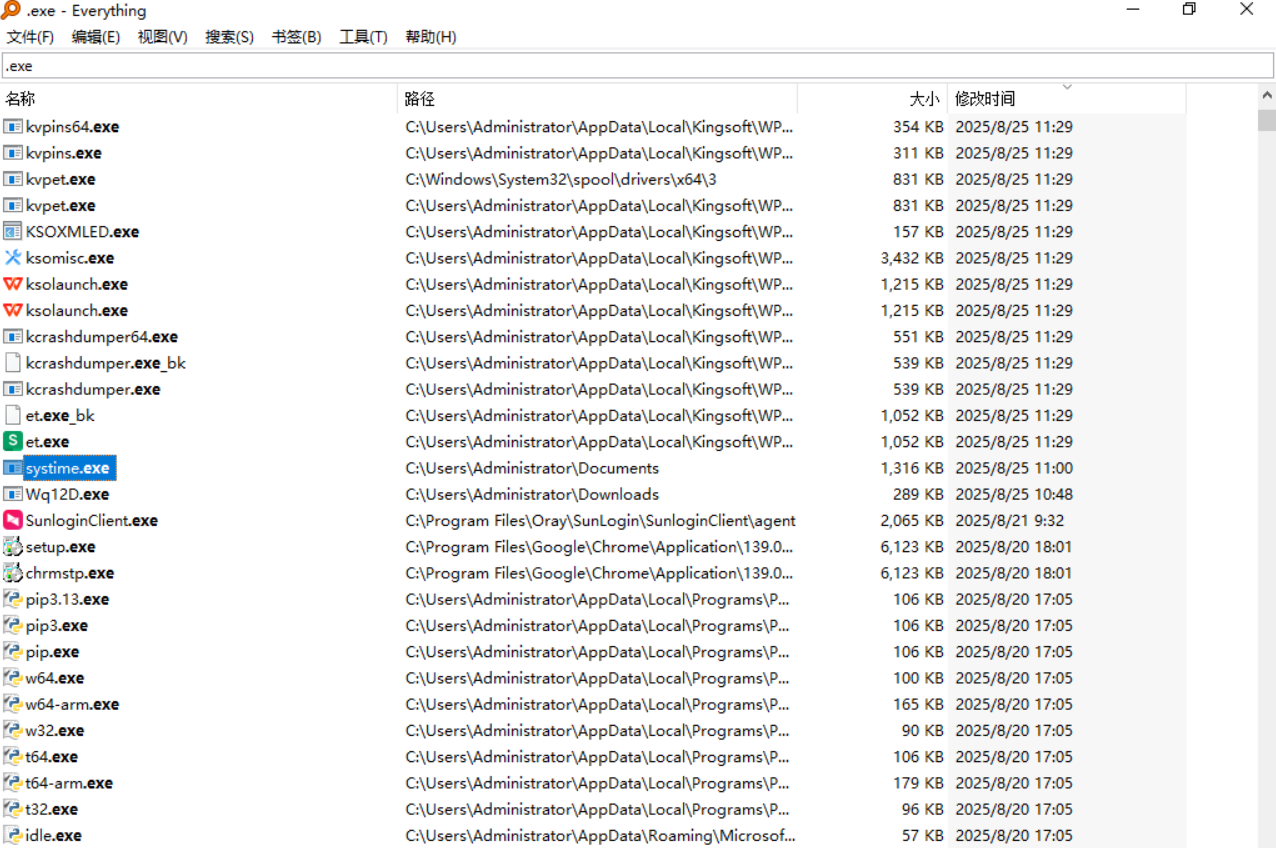
Task: Click the systime.exe file icon
Action: point(13,468)
